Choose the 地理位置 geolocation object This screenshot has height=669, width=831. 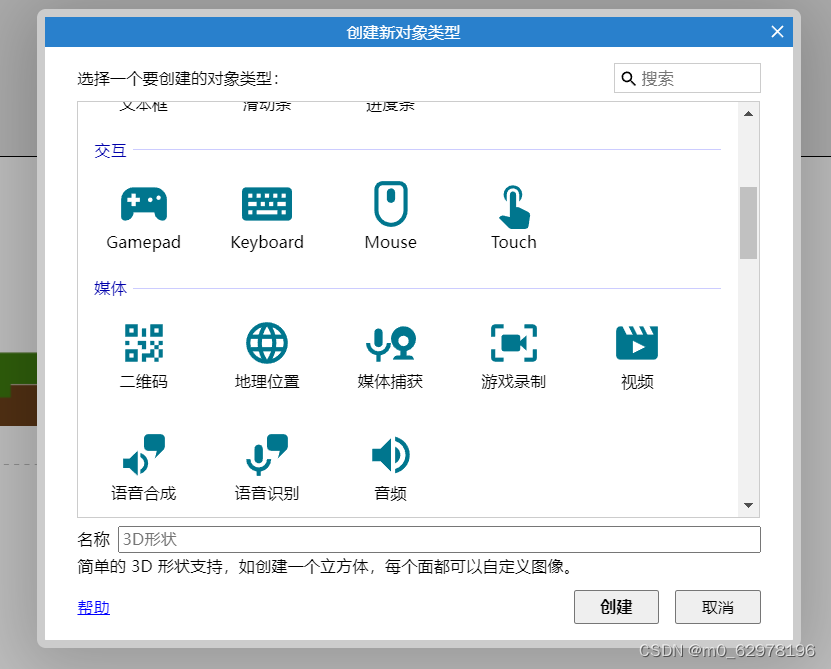pyautogui.click(x=266, y=353)
